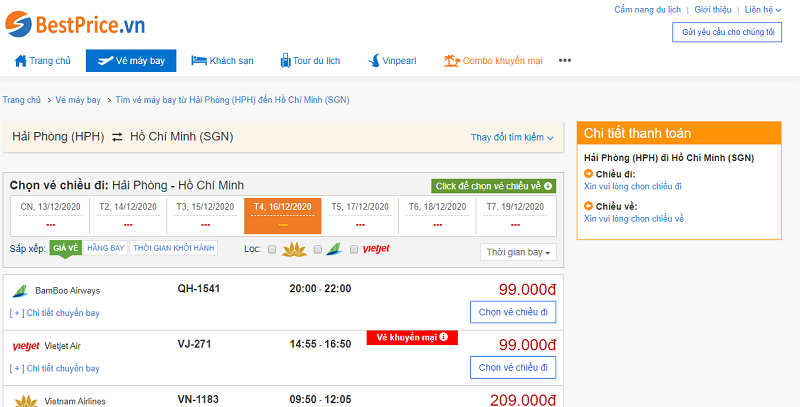Image resolution: width=800 pixels, height=407 pixels.
Task: Click flight time 20:00 - 22:00
Action: (320, 289)
